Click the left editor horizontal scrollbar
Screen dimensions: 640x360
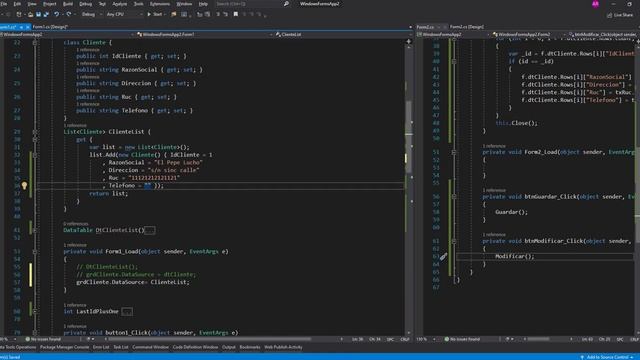coord(209,339)
